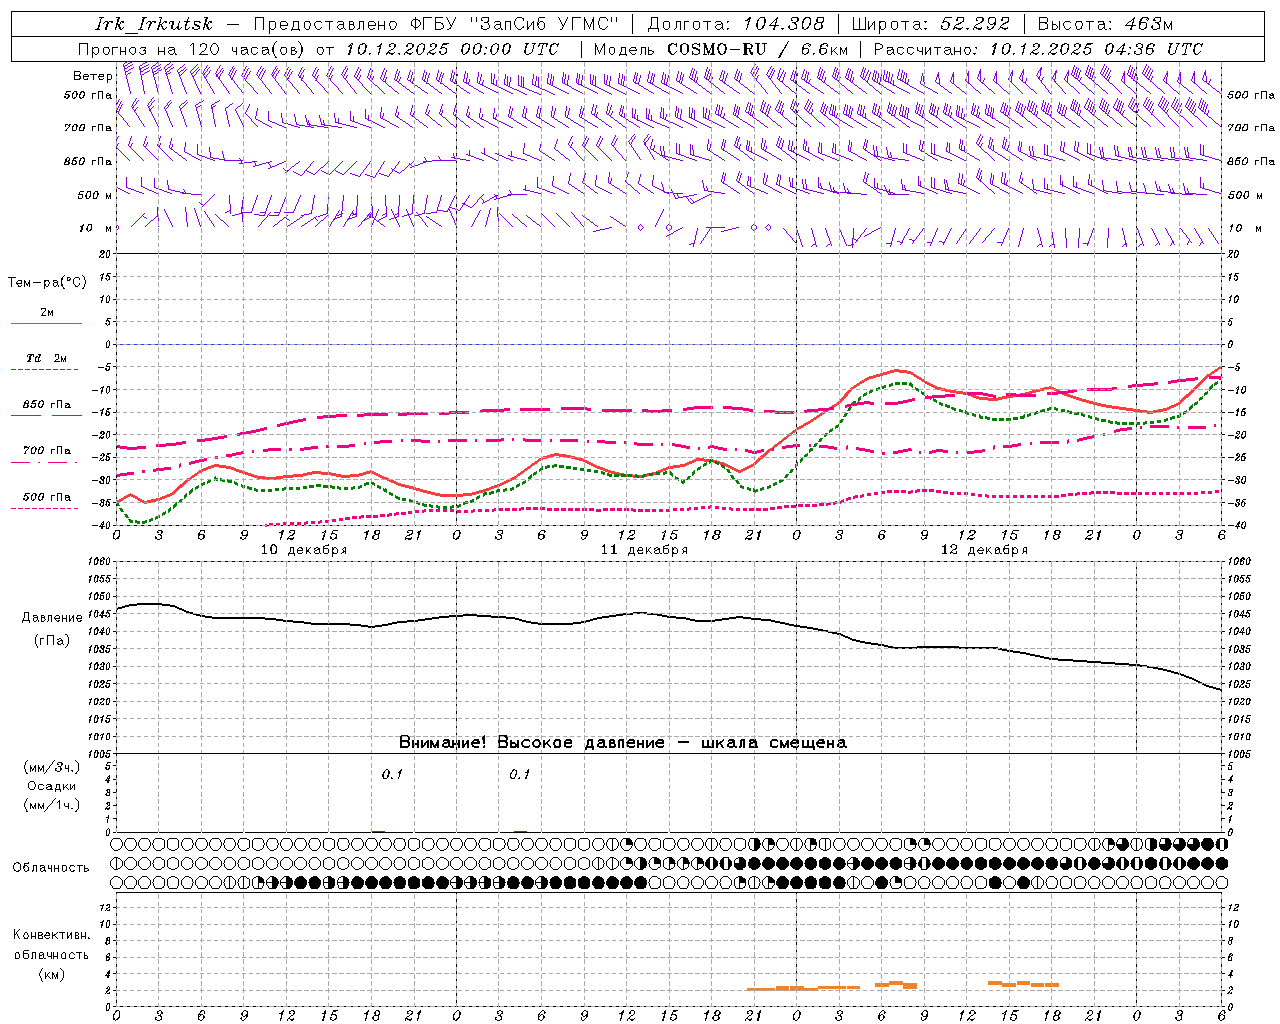Viewport: 1280px width, 1024px height.
Task: Click the Облачность cloud cover label
Action: (x=51, y=868)
